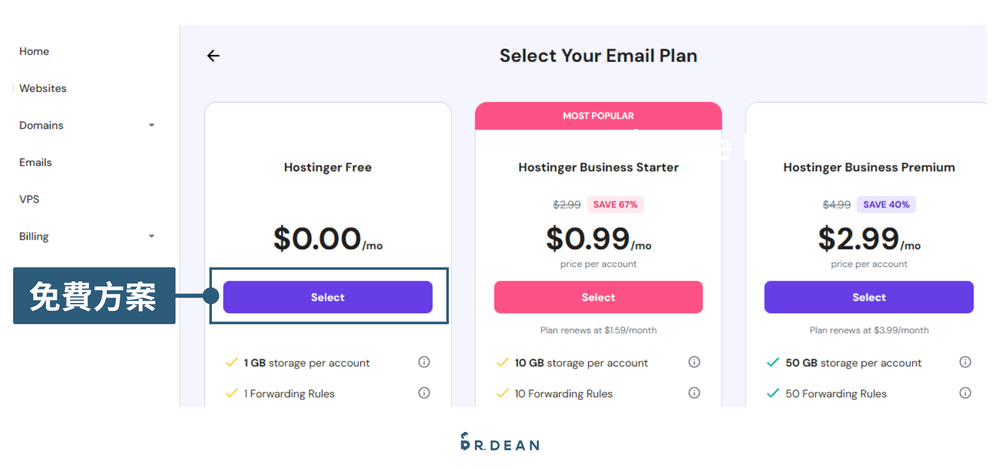
Task: Open VPS in sidebar
Action: [x=29, y=200]
